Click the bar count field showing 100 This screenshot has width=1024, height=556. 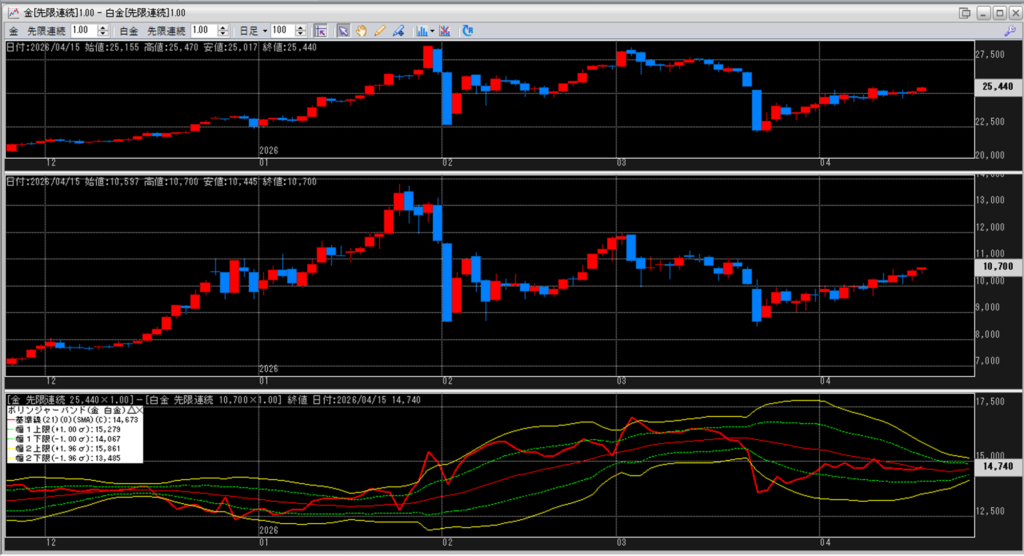pyautogui.click(x=283, y=31)
